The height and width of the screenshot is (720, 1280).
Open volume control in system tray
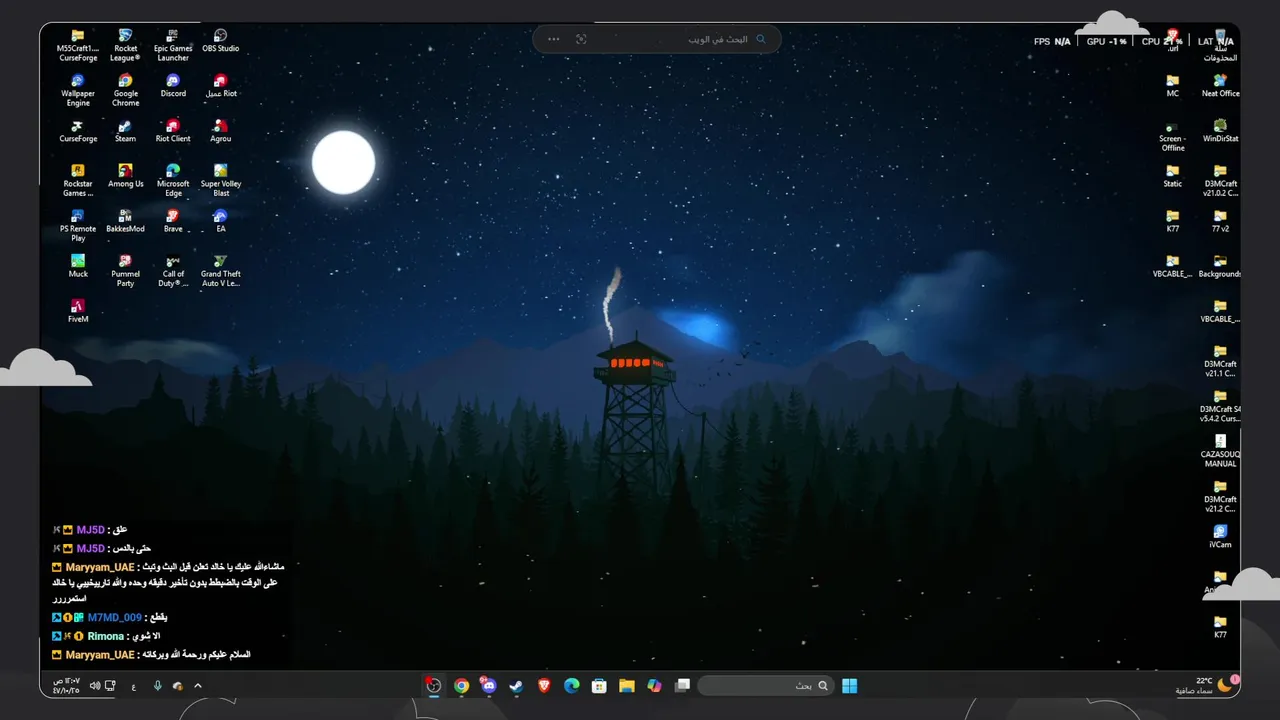pos(95,685)
